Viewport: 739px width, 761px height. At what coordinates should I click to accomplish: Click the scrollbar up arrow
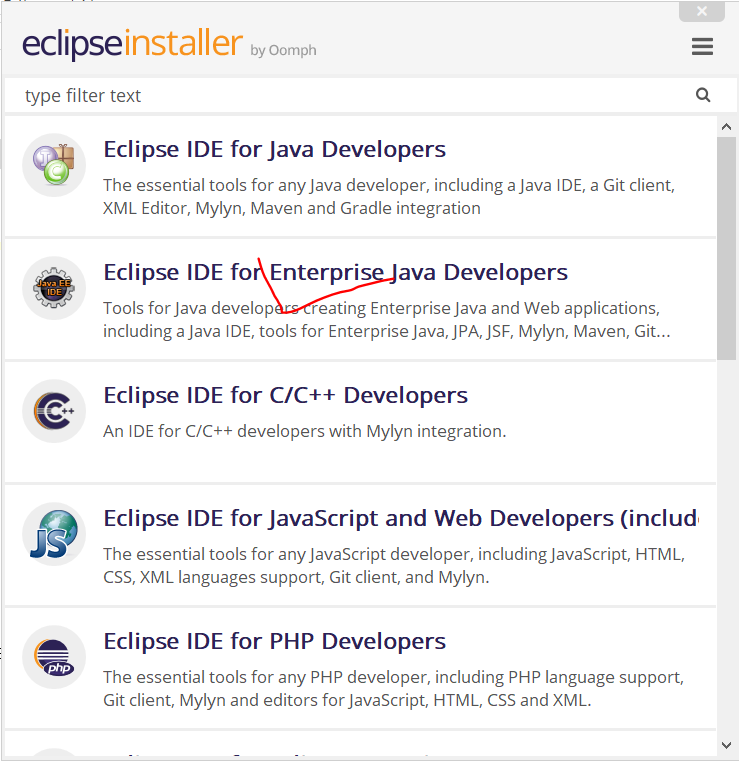(x=726, y=127)
